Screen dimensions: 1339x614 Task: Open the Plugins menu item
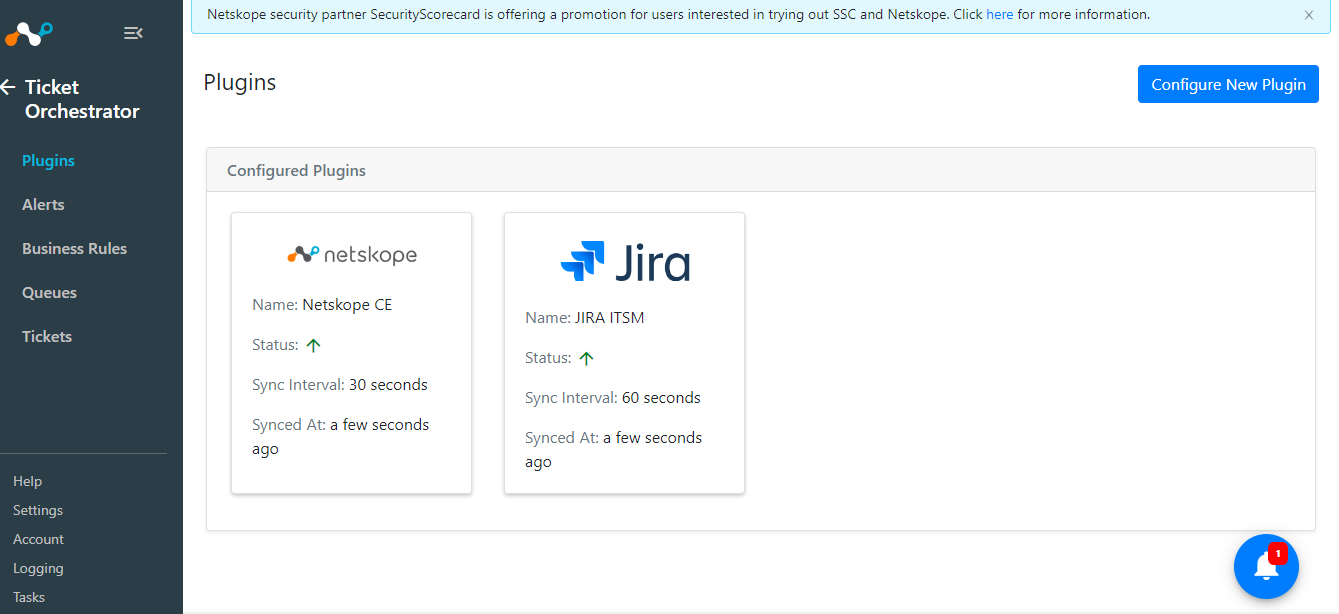tap(48, 160)
